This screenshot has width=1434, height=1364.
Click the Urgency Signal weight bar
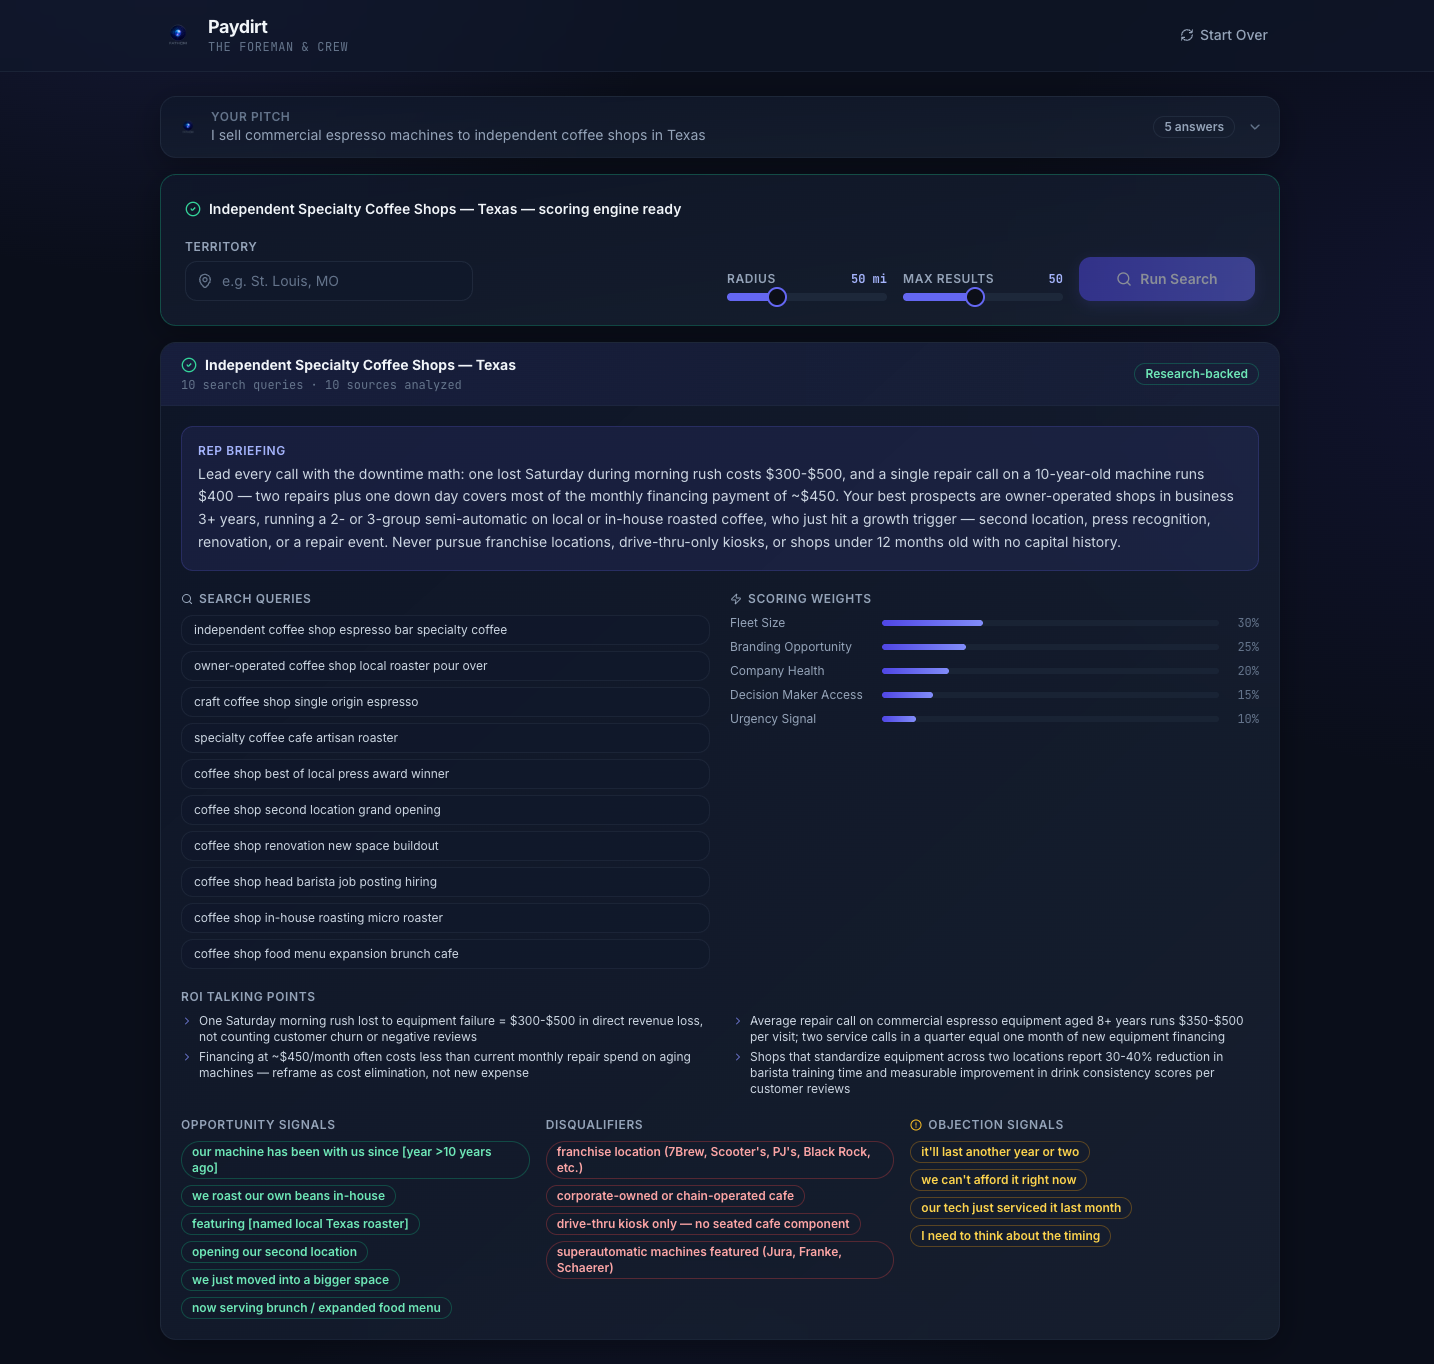[x=1050, y=719]
